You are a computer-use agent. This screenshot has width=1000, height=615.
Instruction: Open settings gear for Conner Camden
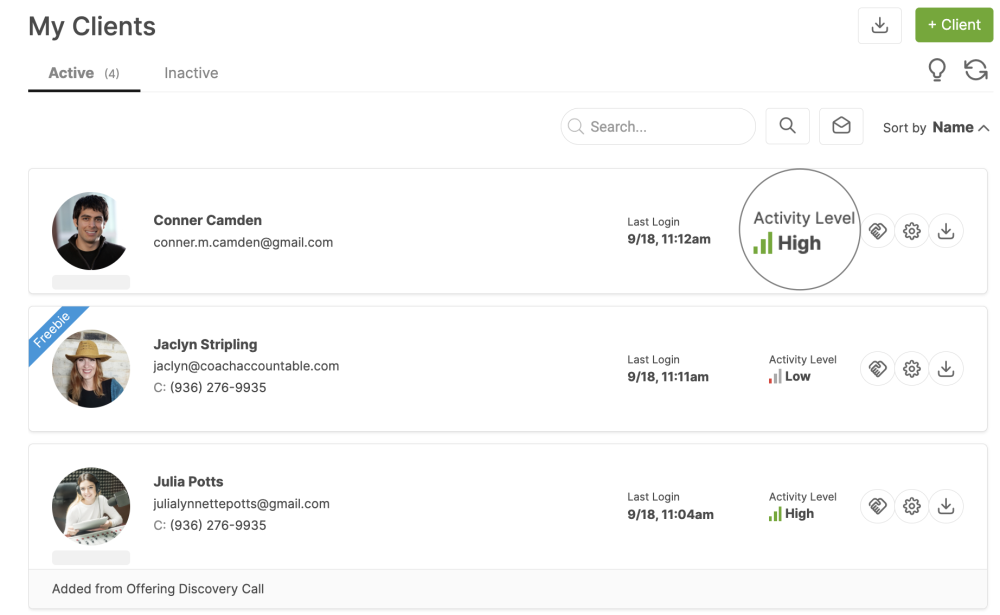[911, 232]
